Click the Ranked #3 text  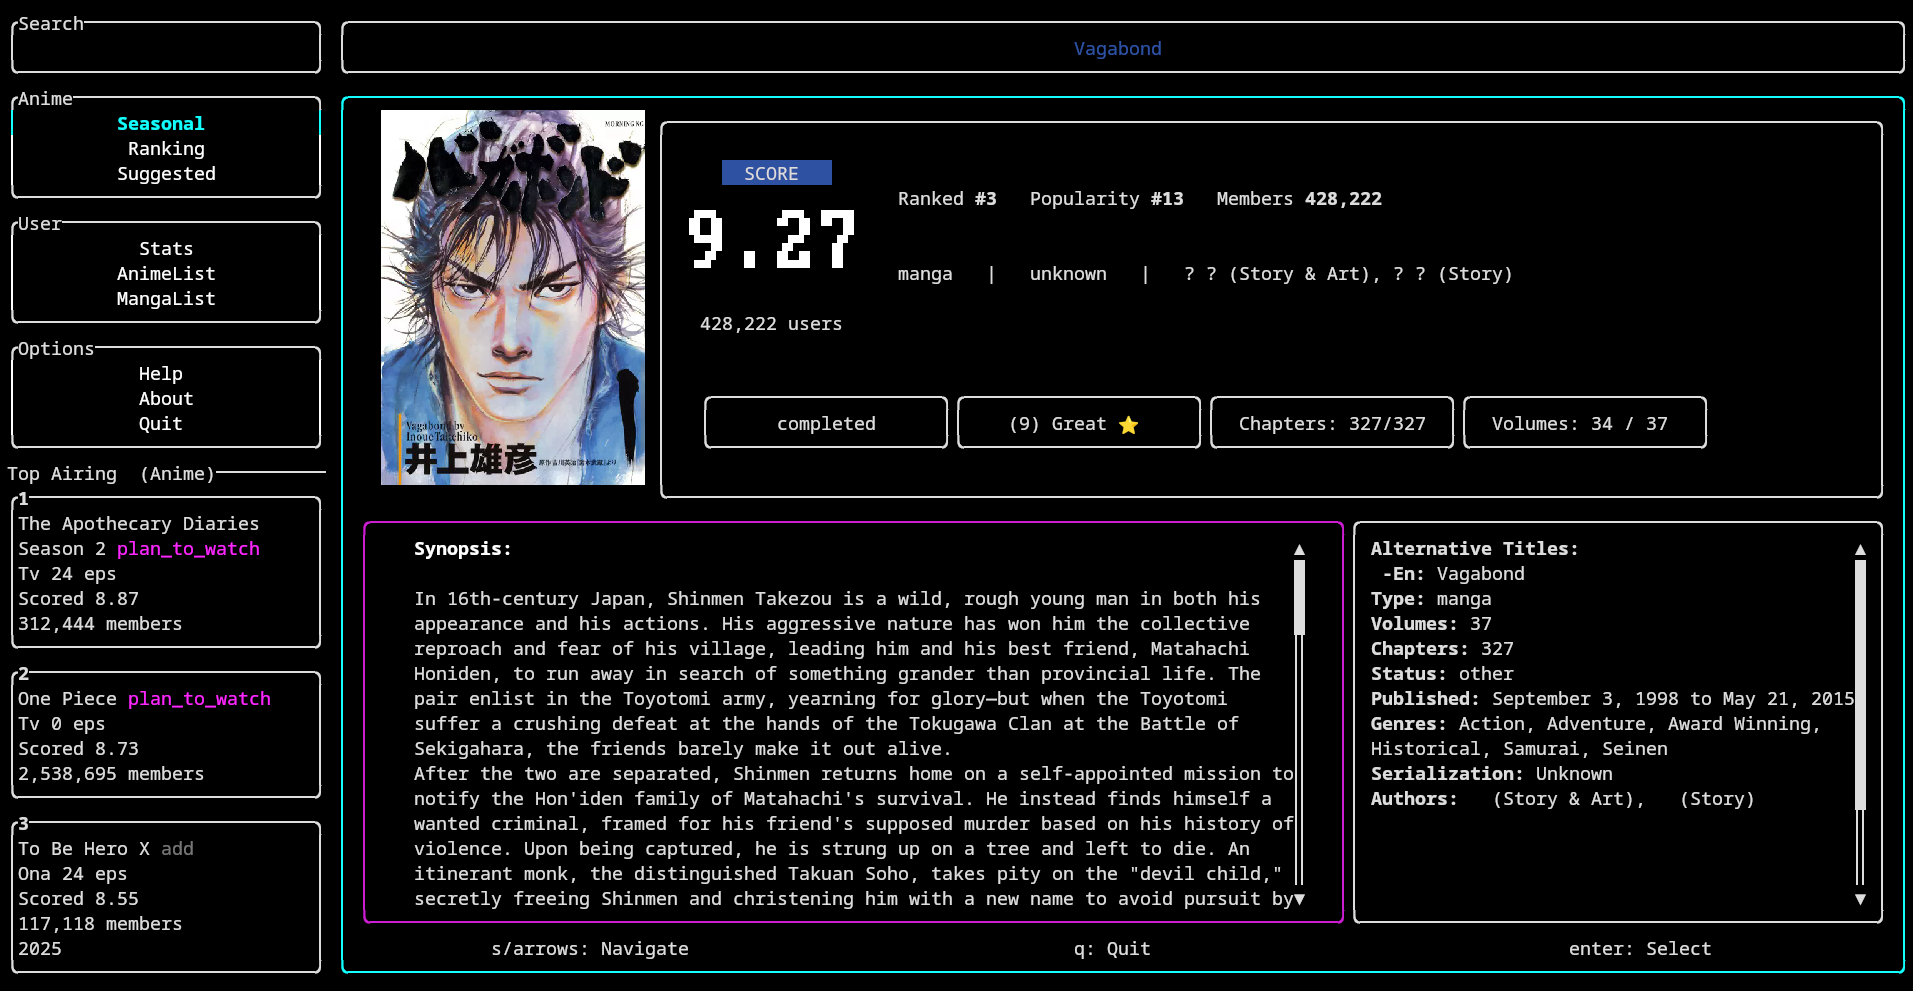(947, 199)
